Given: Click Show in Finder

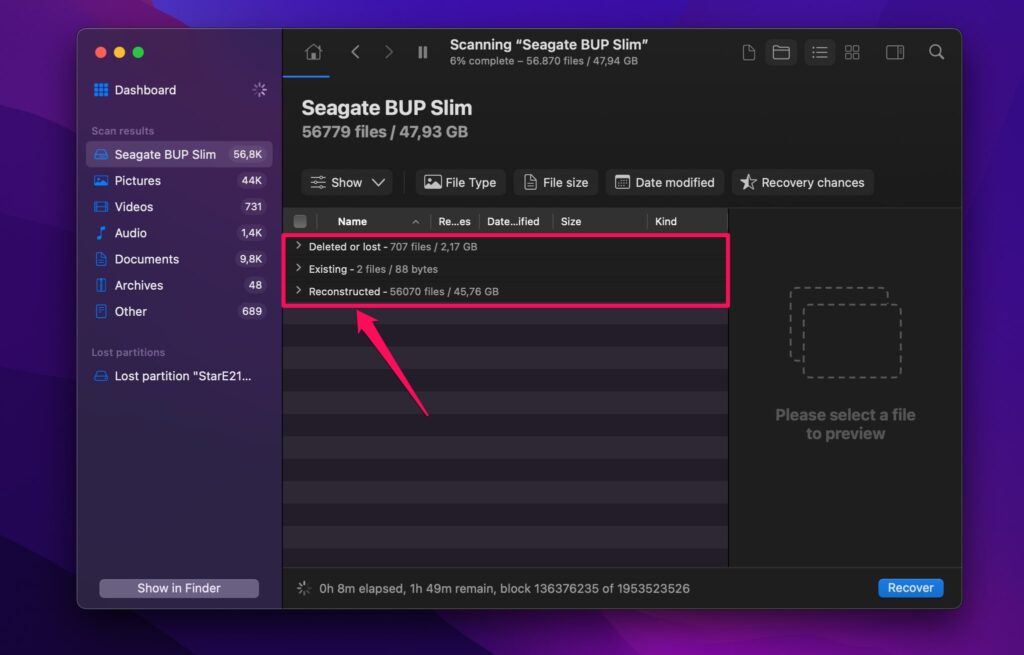Looking at the screenshot, I should 179,588.
